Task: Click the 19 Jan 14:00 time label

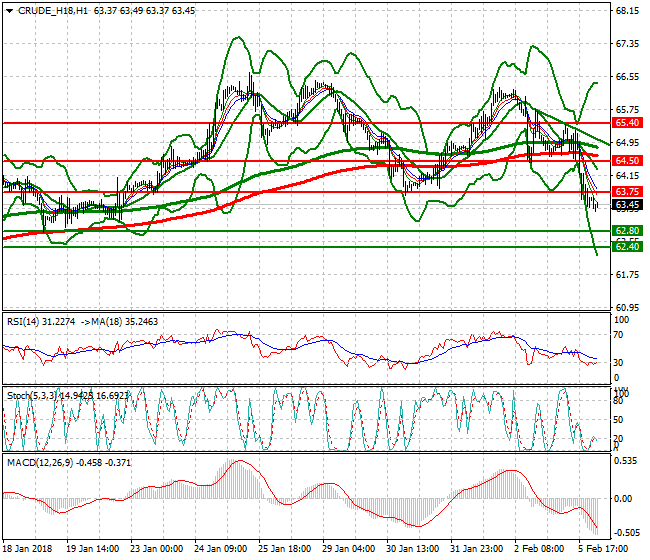Action: (93, 549)
